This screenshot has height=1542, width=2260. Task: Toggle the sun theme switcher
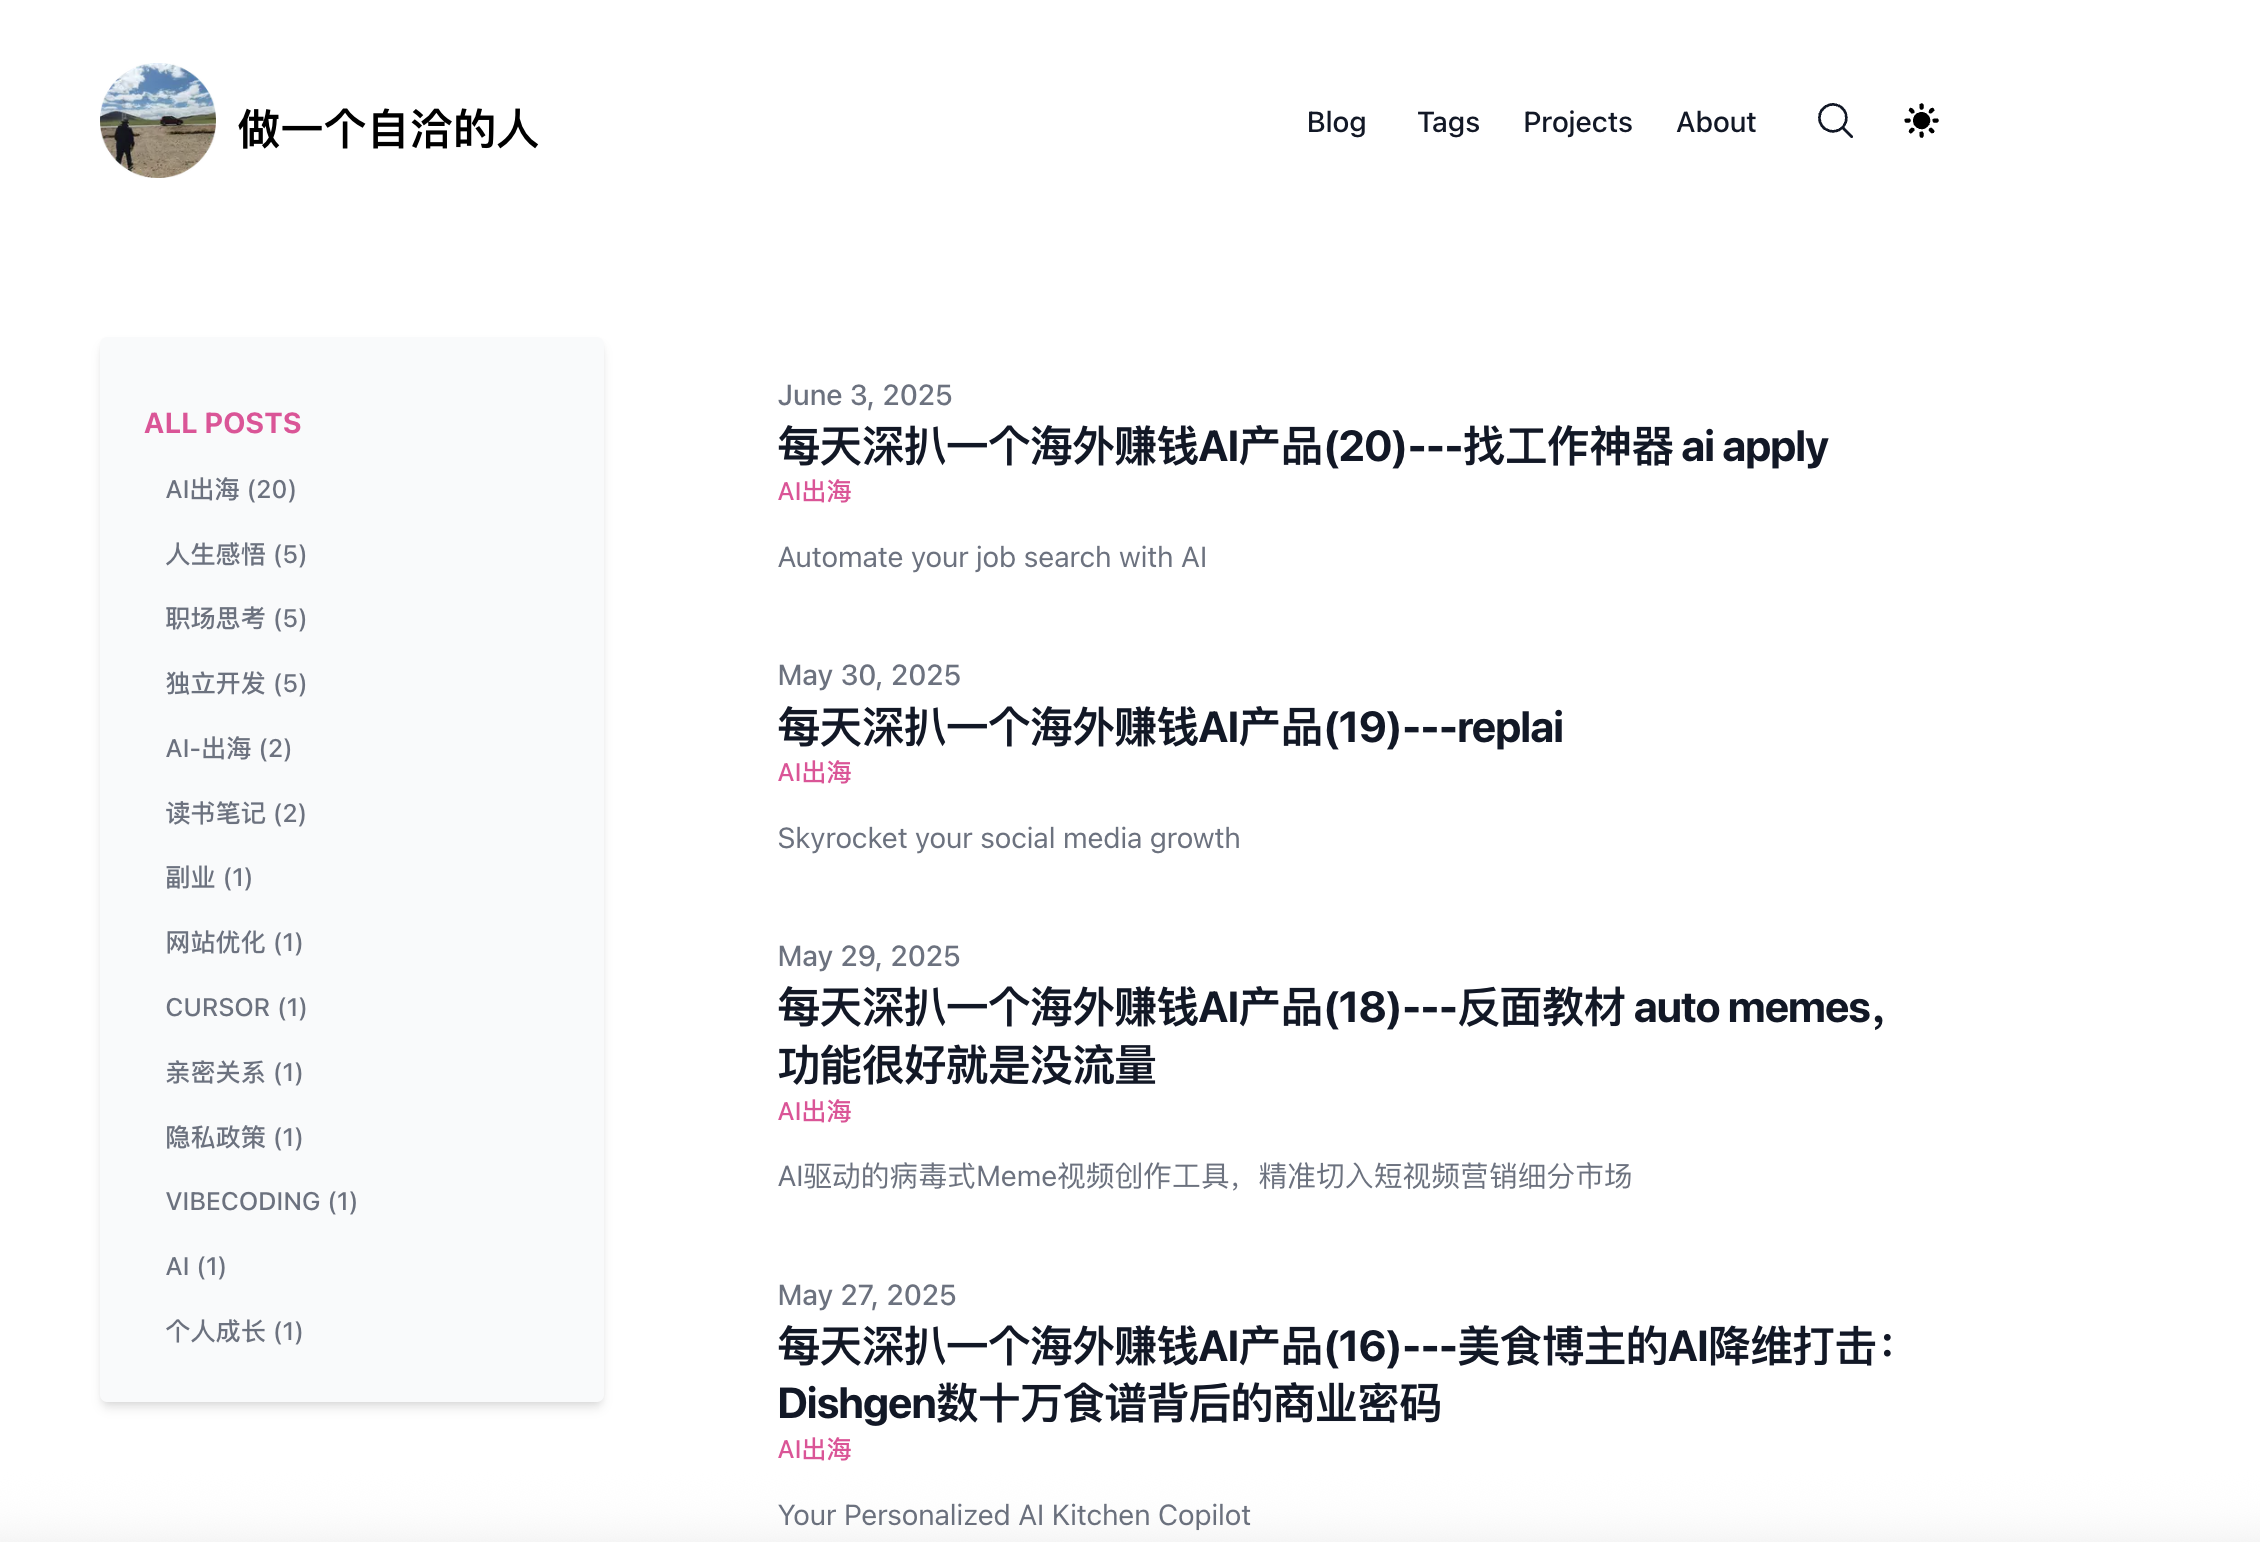coord(1921,121)
